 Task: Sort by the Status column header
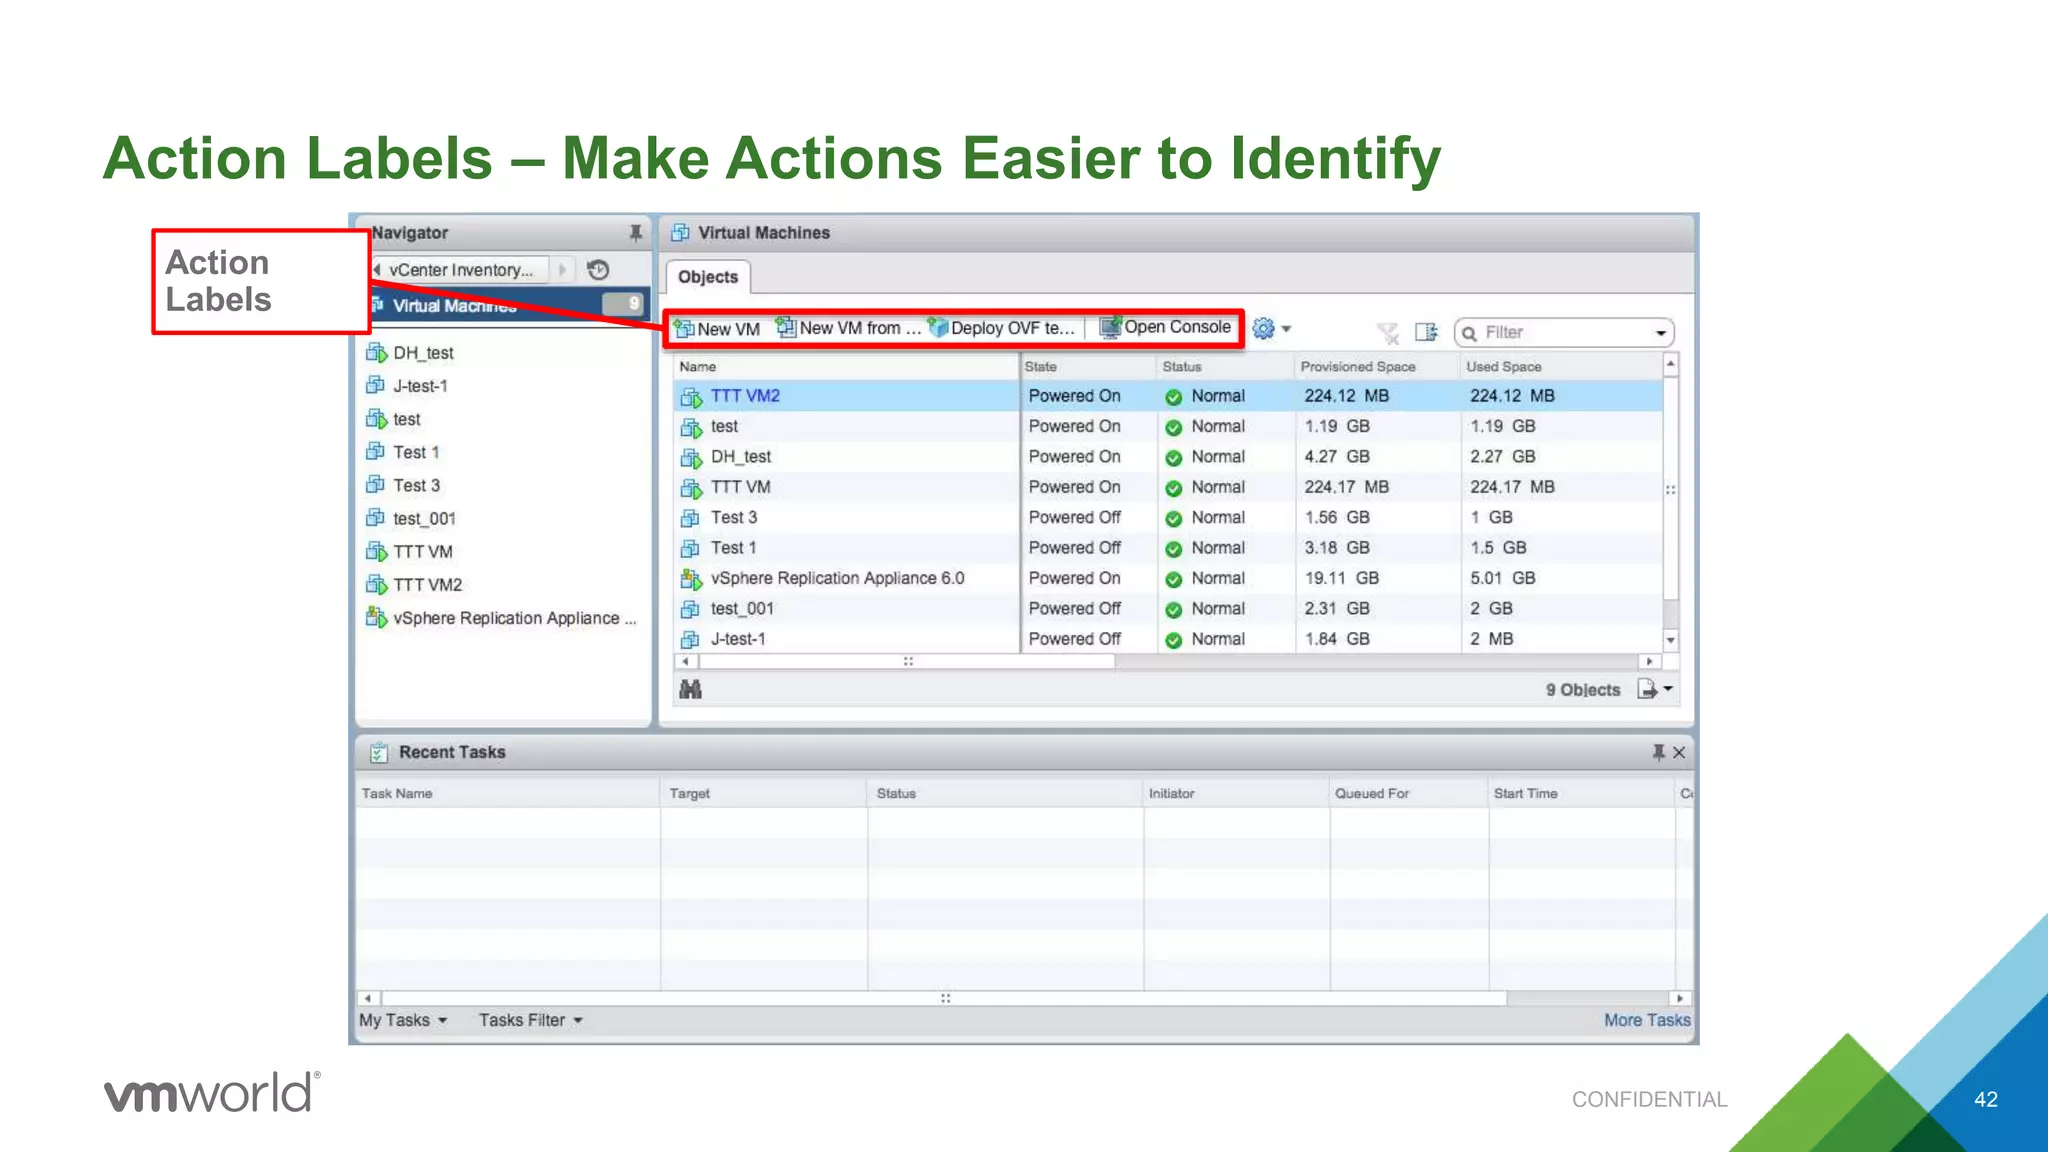coord(1226,366)
